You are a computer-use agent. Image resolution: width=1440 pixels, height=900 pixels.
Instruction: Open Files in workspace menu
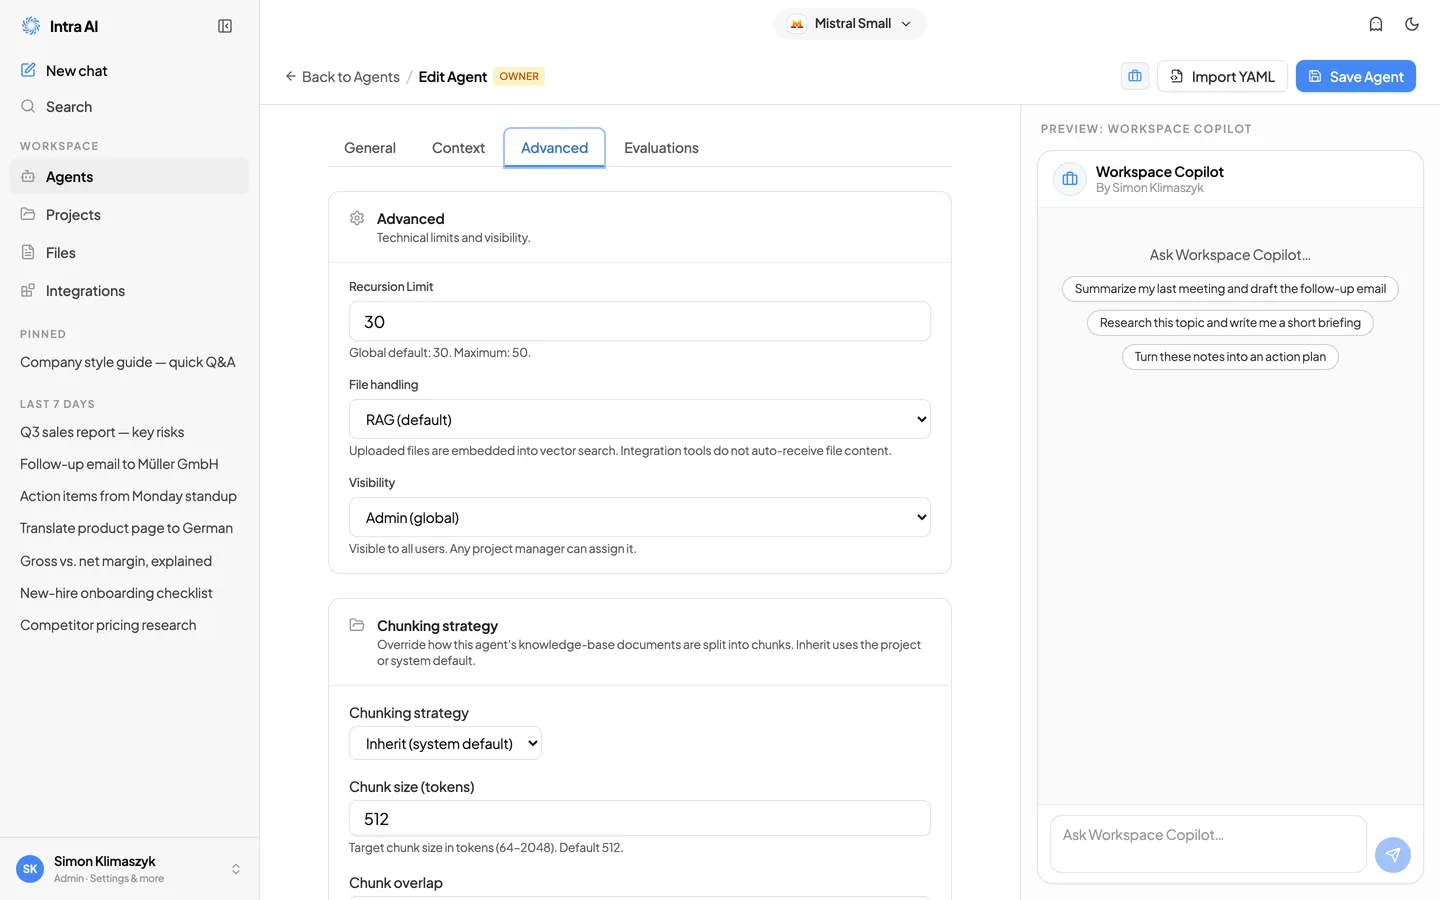[130, 252]
